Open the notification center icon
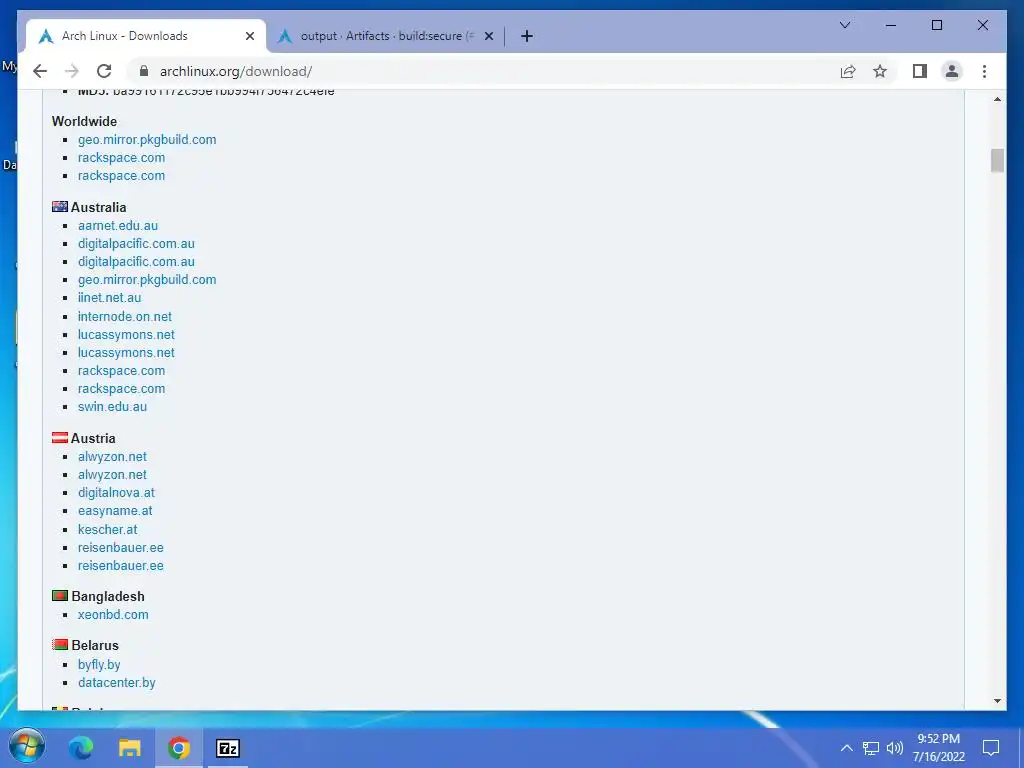The image size is (1024, 768). (x=991, y=747)
